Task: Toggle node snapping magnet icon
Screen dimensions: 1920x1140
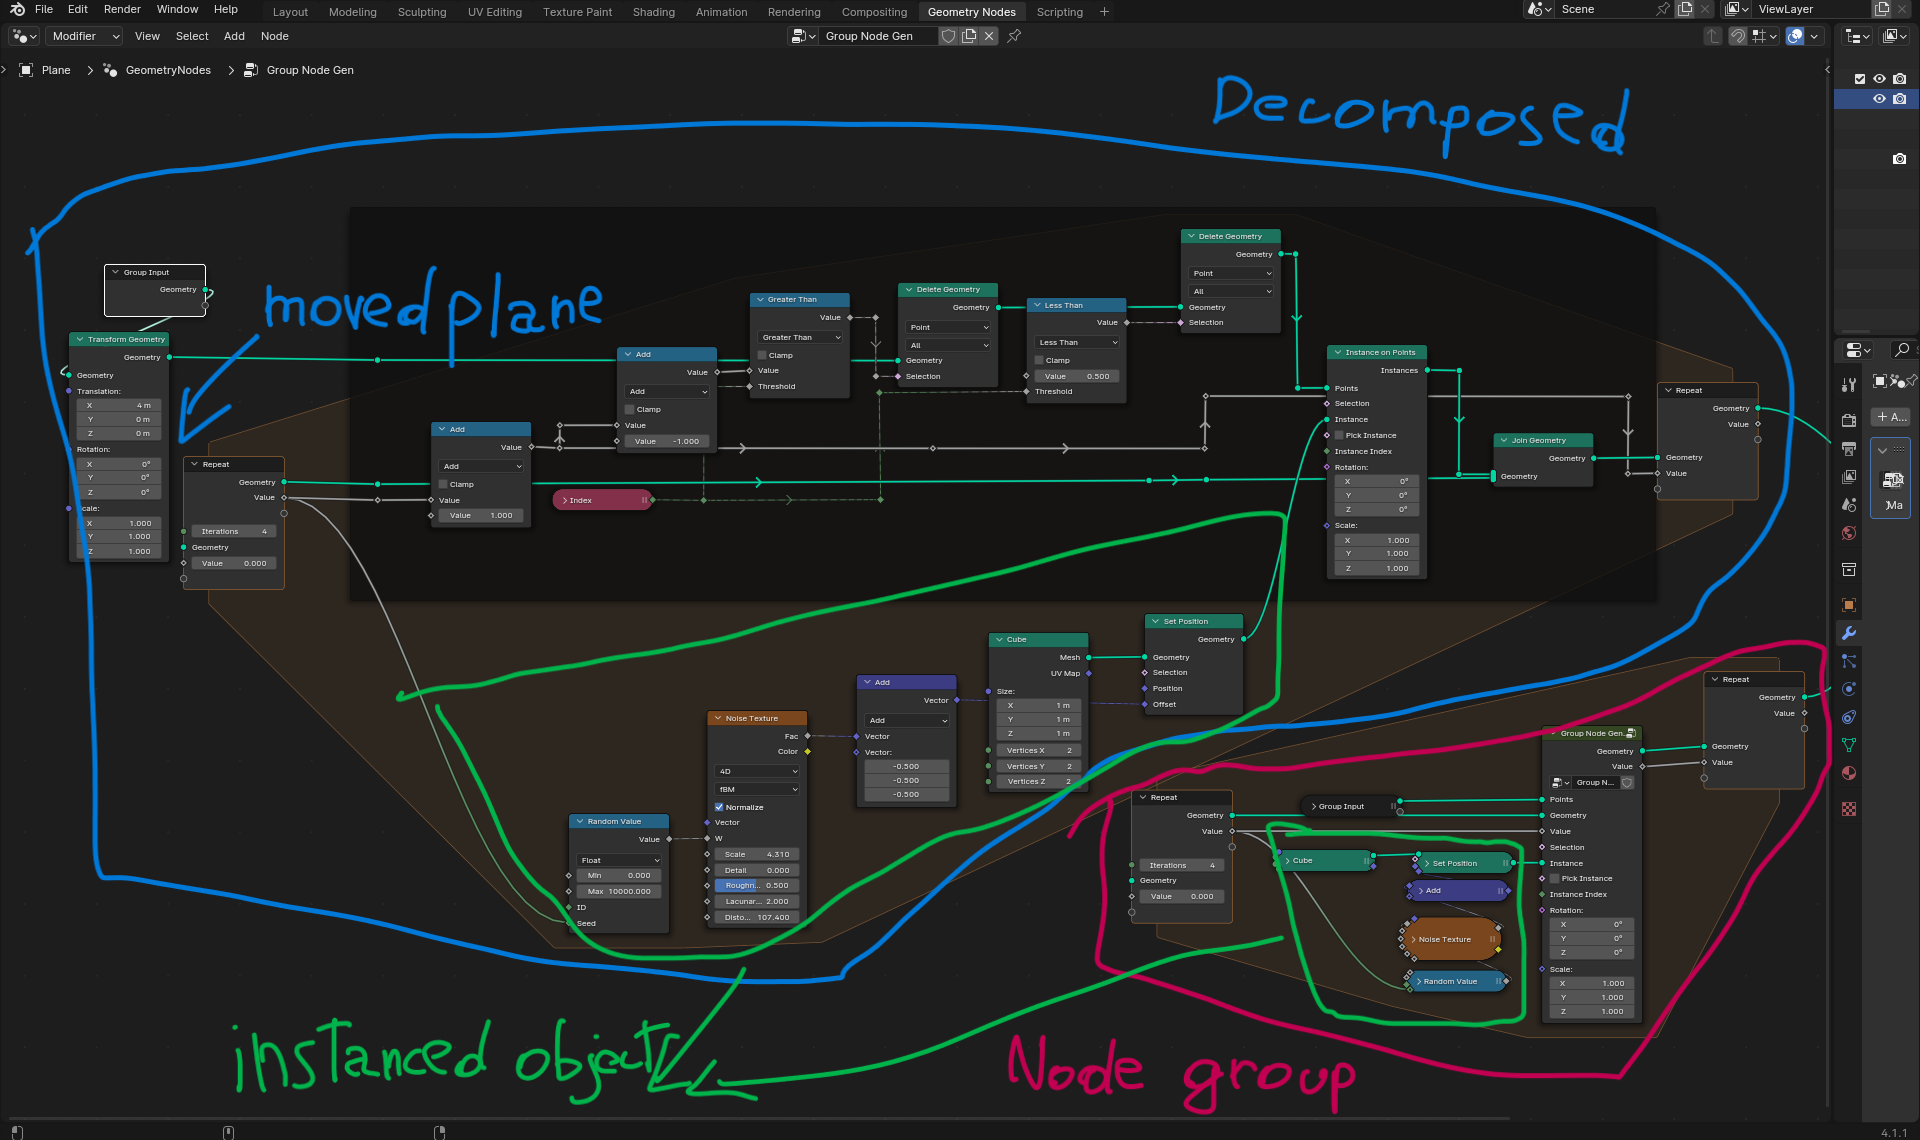Action: [1738, 36]
